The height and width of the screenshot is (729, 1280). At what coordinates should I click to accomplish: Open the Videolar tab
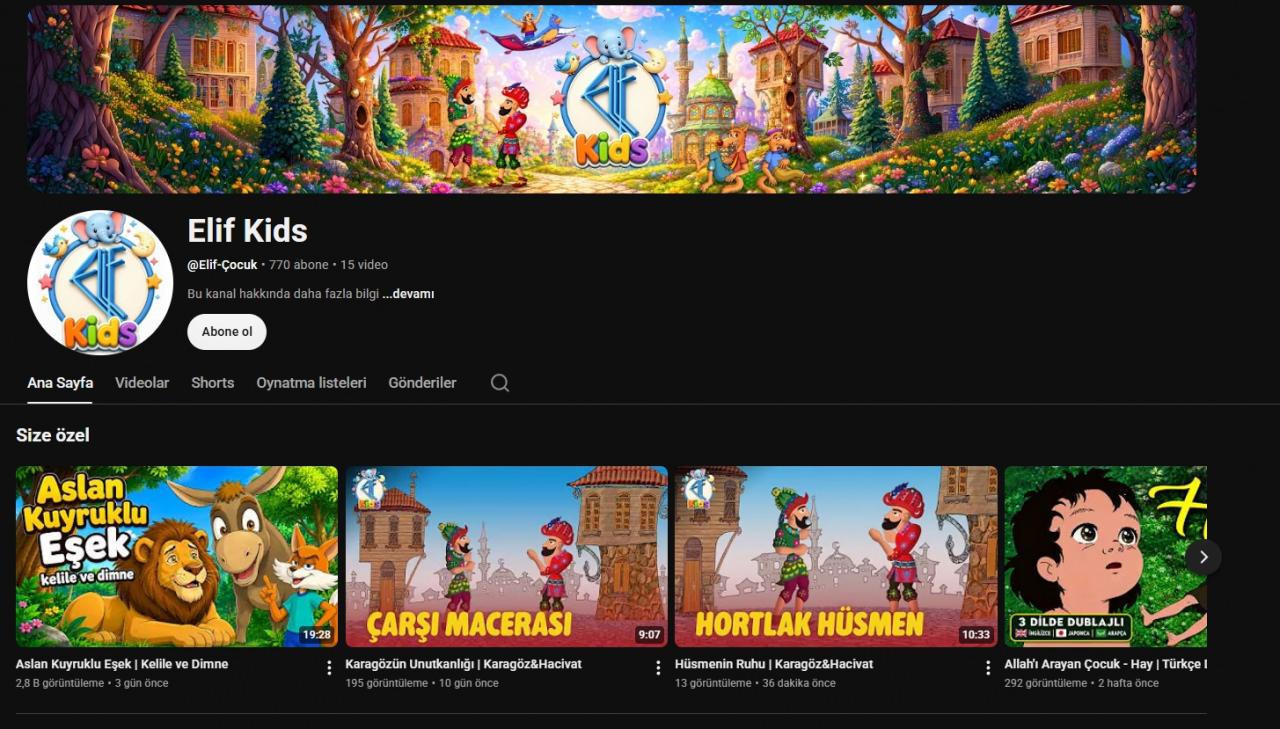click(x=142, y=383)
